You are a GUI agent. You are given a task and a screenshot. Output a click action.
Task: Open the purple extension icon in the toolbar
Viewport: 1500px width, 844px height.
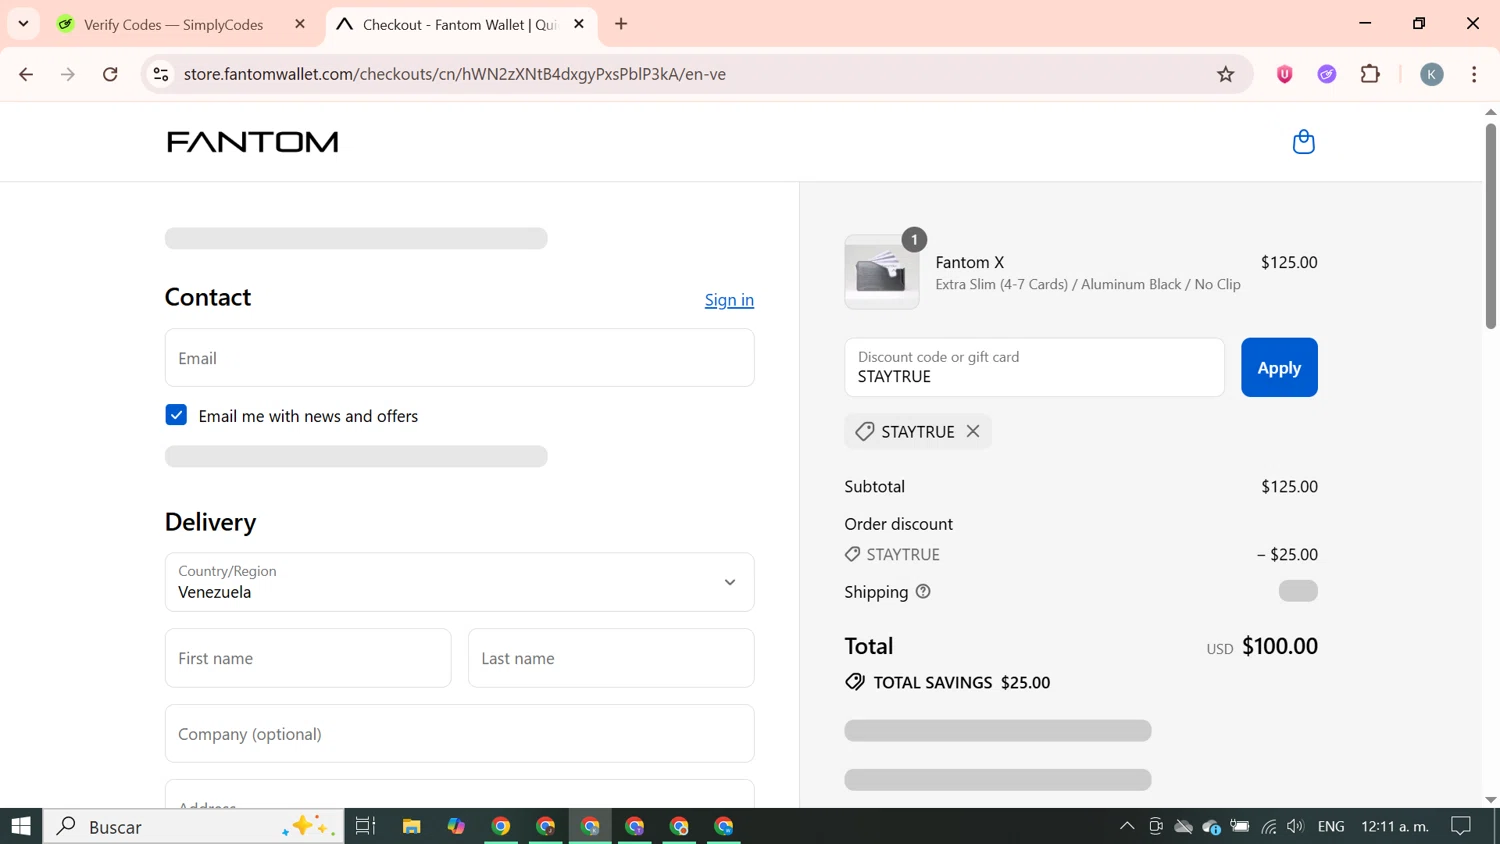point(1327,74)
